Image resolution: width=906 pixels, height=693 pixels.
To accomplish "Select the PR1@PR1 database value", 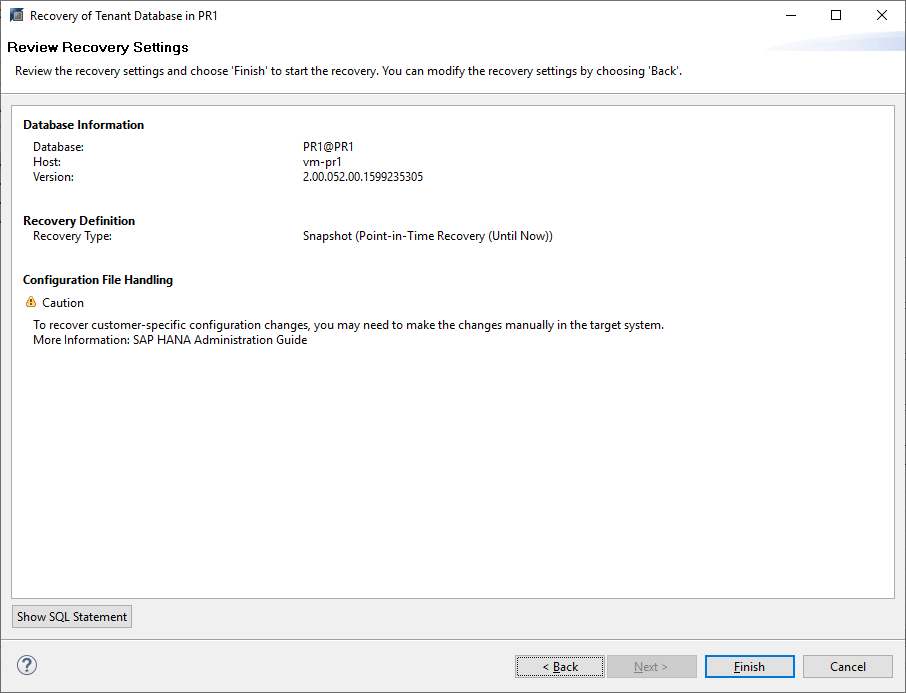I will [x=328, y=147].
